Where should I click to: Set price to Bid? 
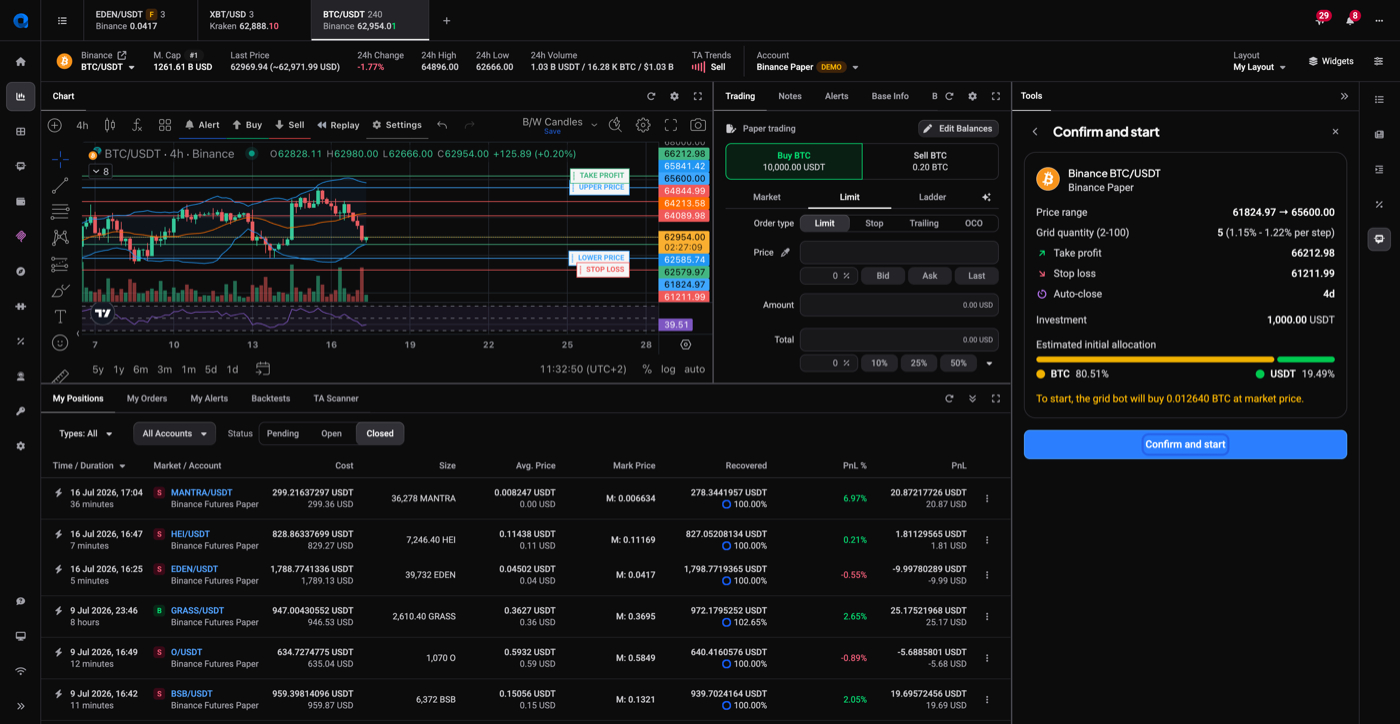point(883,275)
